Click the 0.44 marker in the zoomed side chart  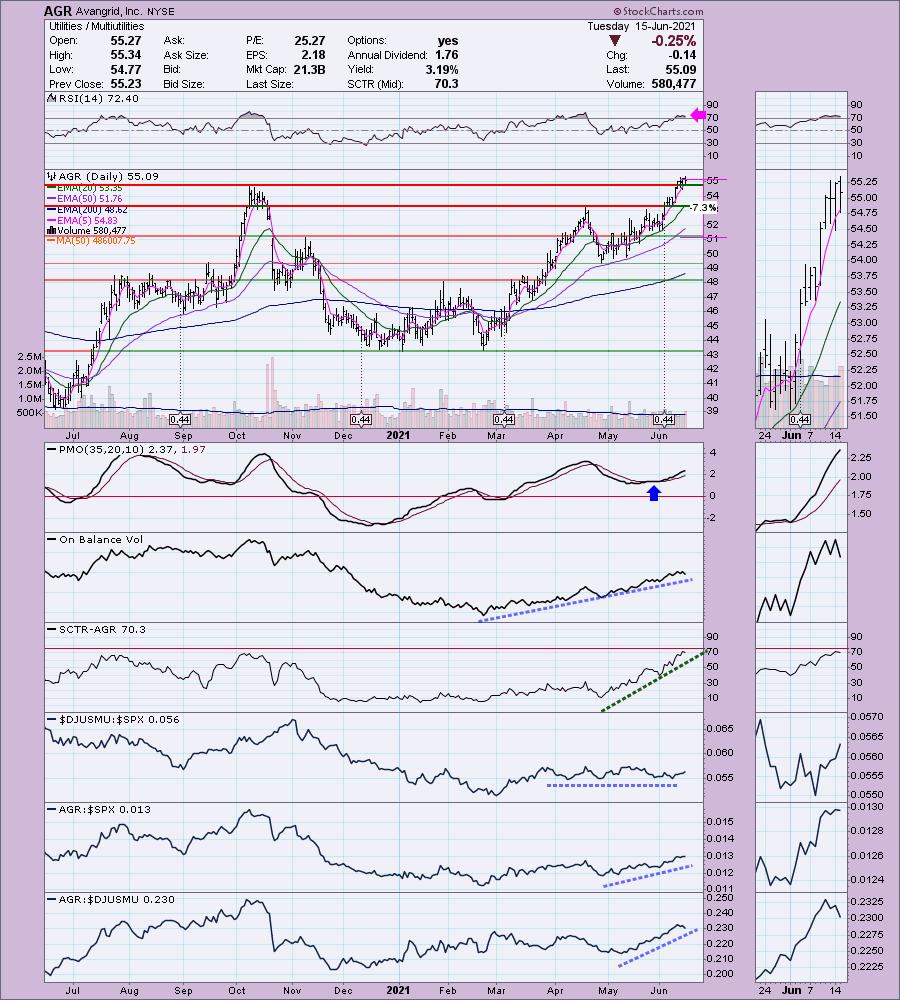799,419
